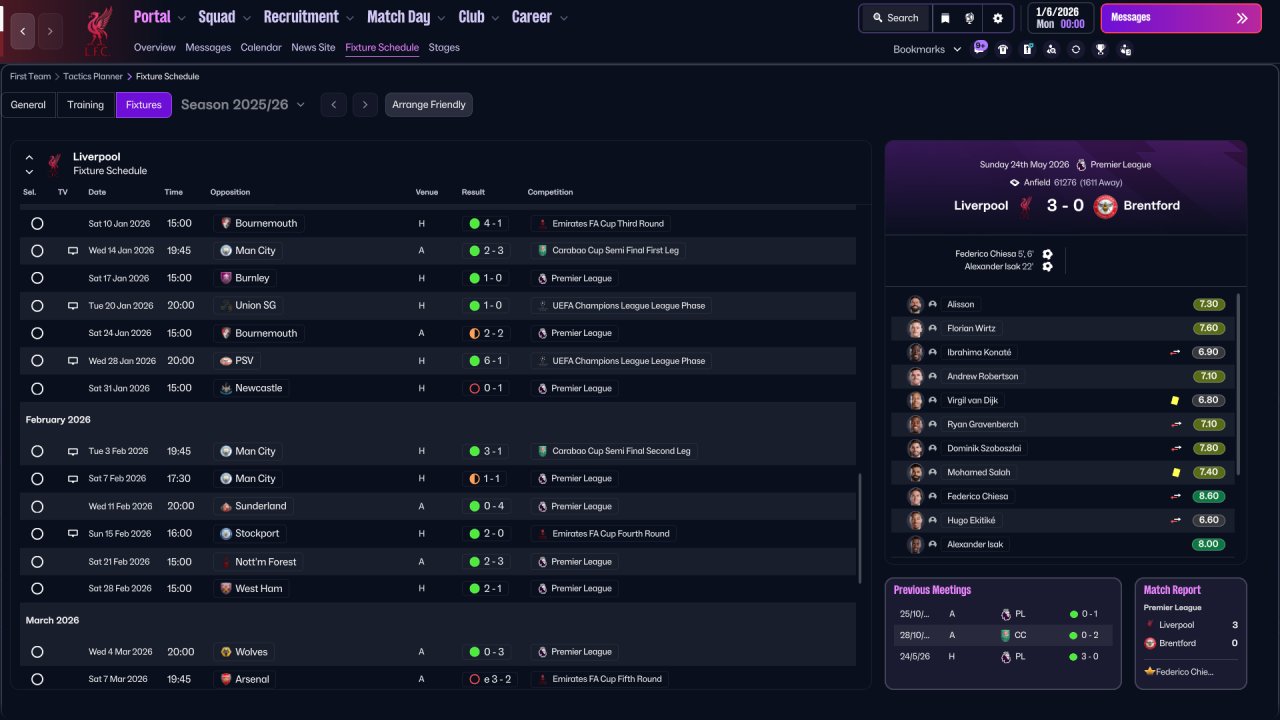Go back using the left navigation arrow
Image resolution: width=1280 pixels, height=720 pixels.
tap(23, 31)
